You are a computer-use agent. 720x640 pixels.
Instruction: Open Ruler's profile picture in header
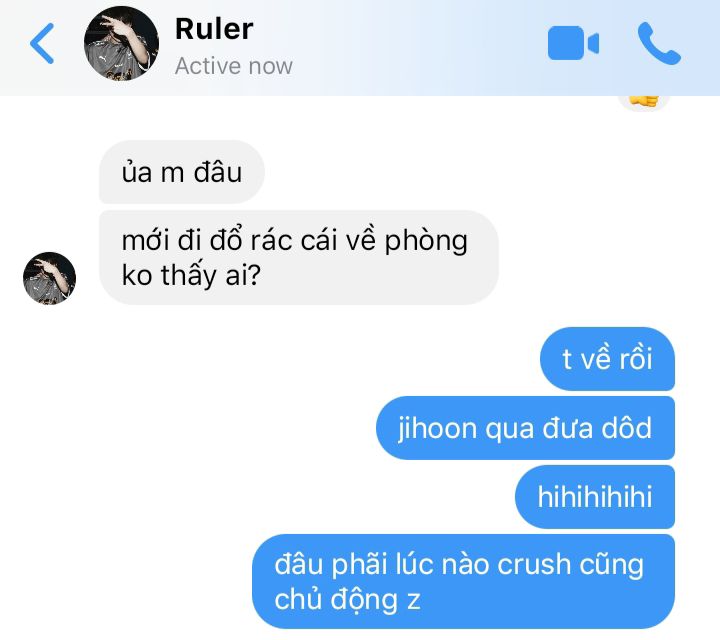point(121,43)
